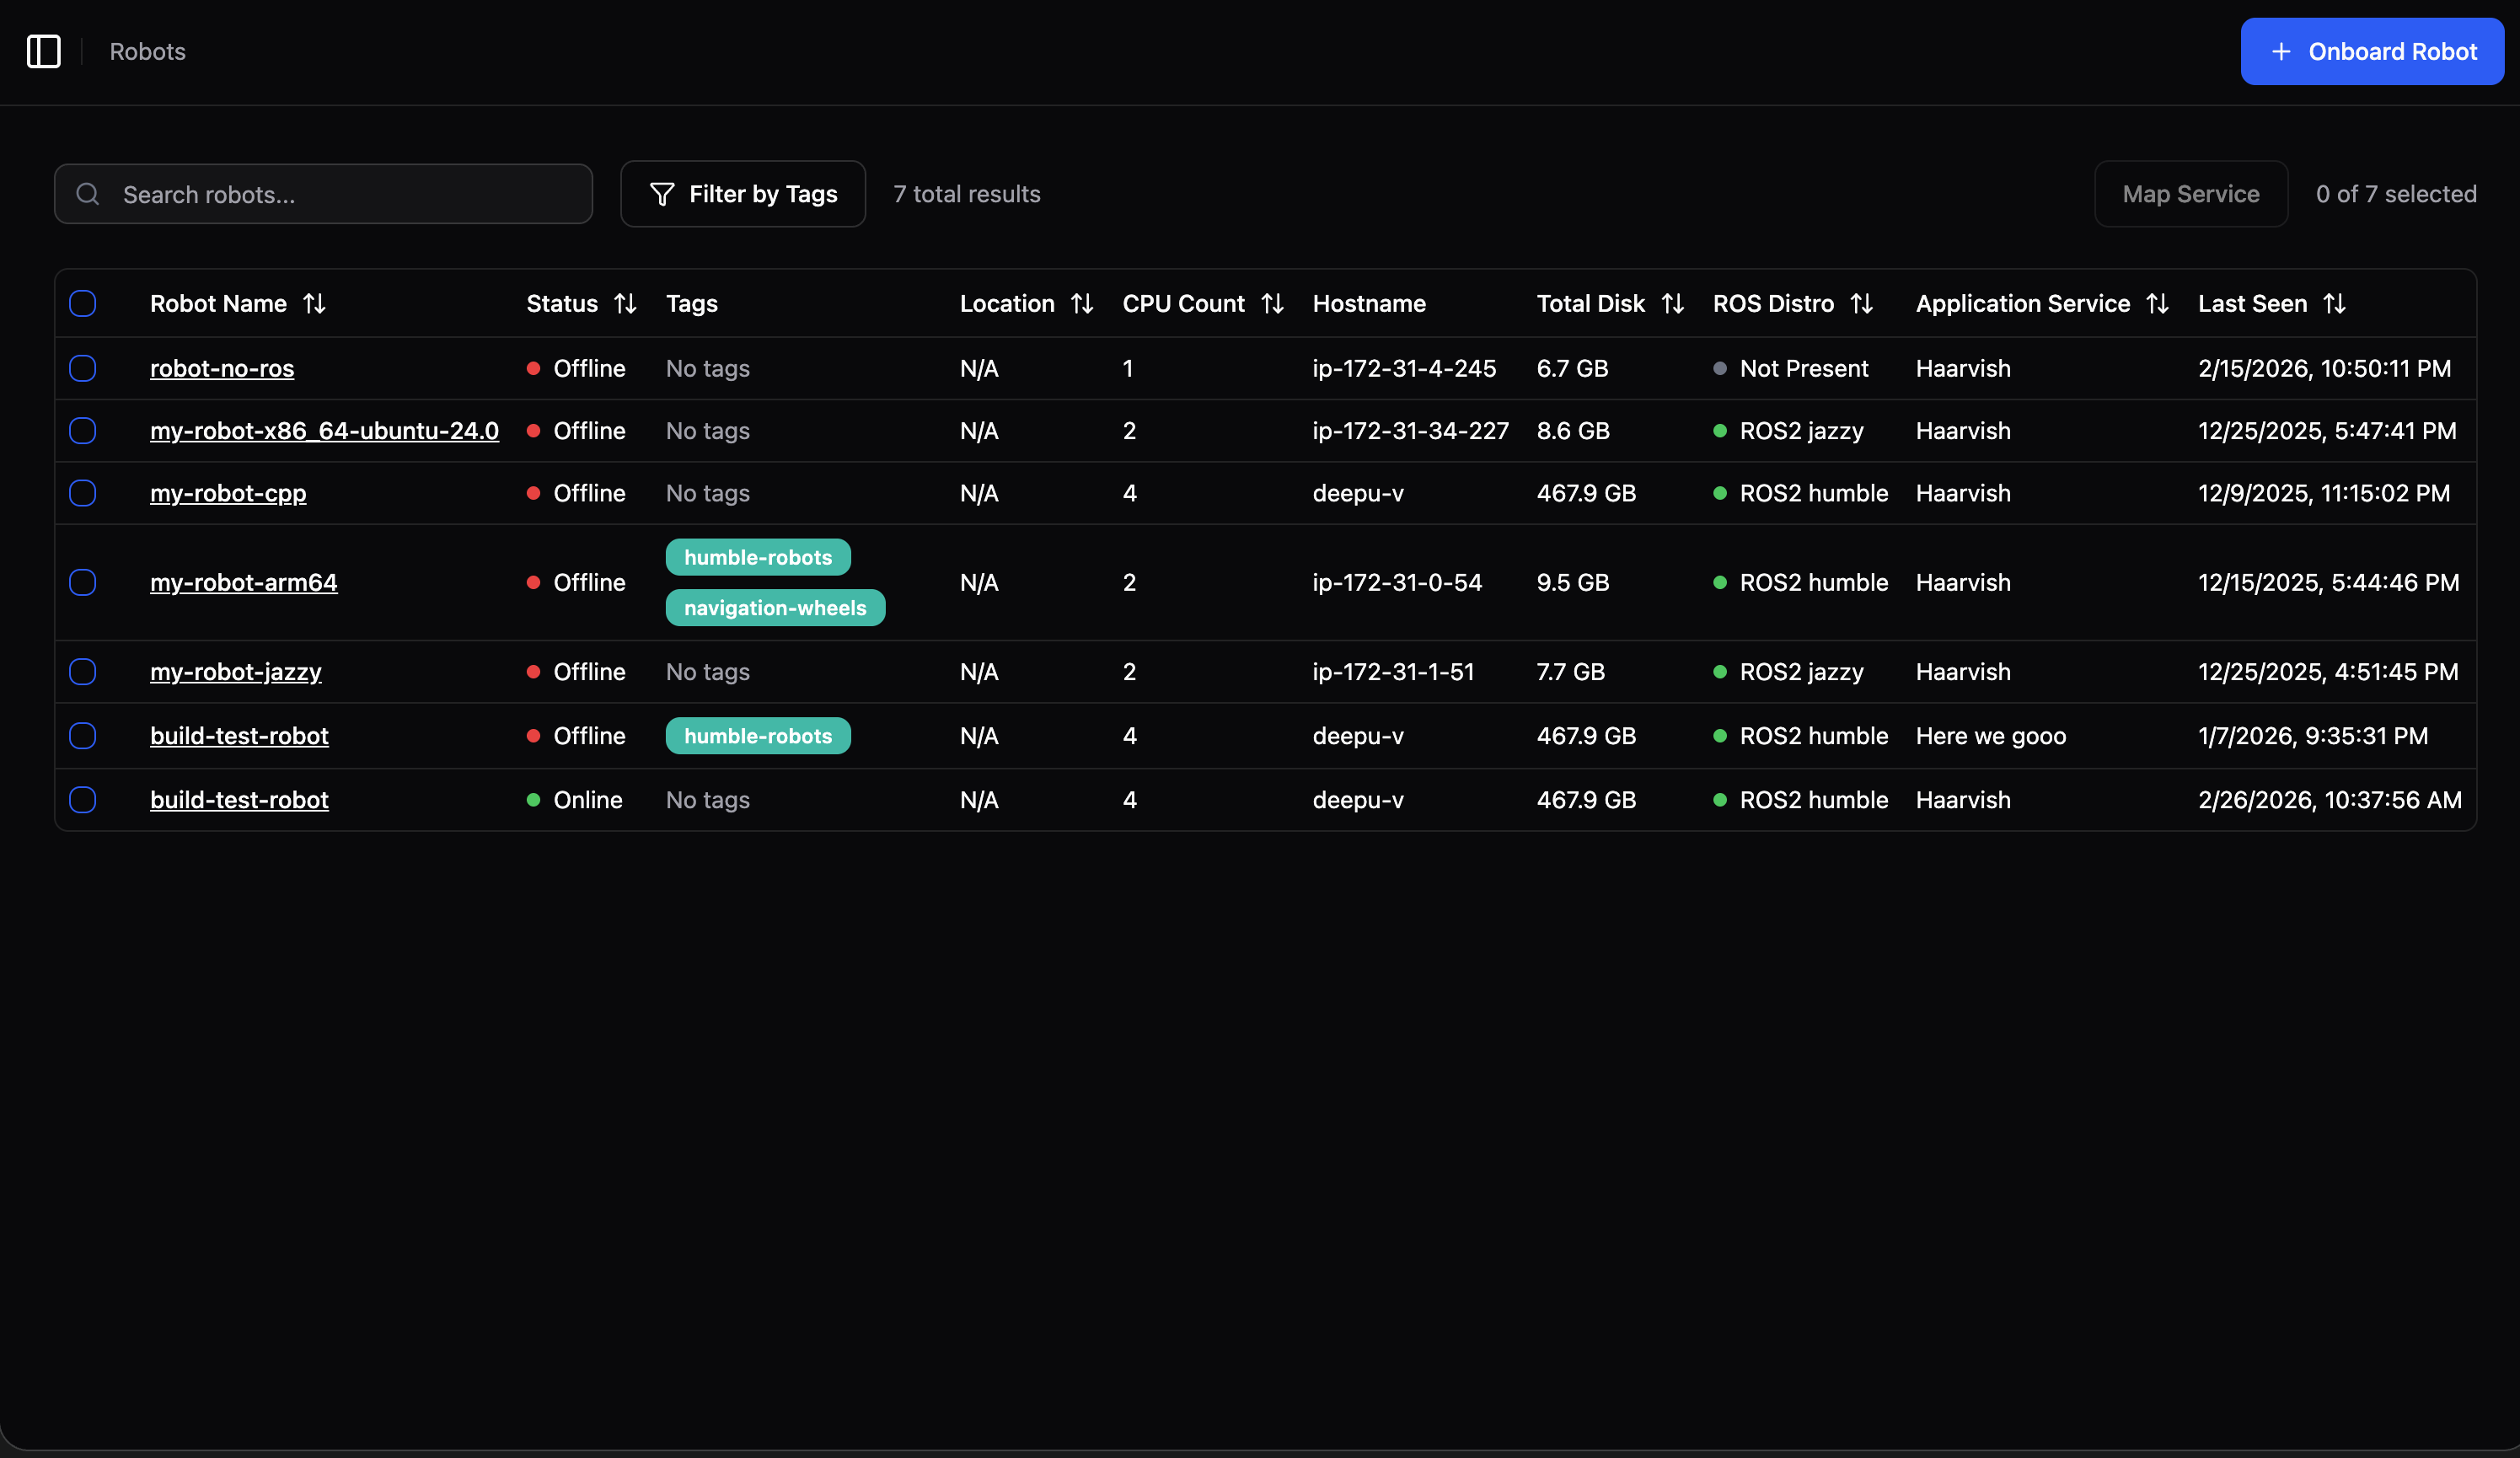Image resolution: width=2520 pixels, height=1458 pixels.
Task: Sort by Application Service arrows icon
Action: tap(2157, 303)
